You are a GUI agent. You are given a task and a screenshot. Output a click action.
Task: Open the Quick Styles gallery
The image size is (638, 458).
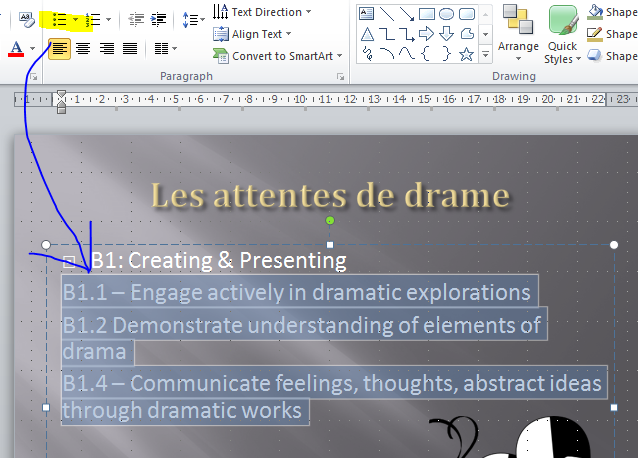(x=562, y=34)
